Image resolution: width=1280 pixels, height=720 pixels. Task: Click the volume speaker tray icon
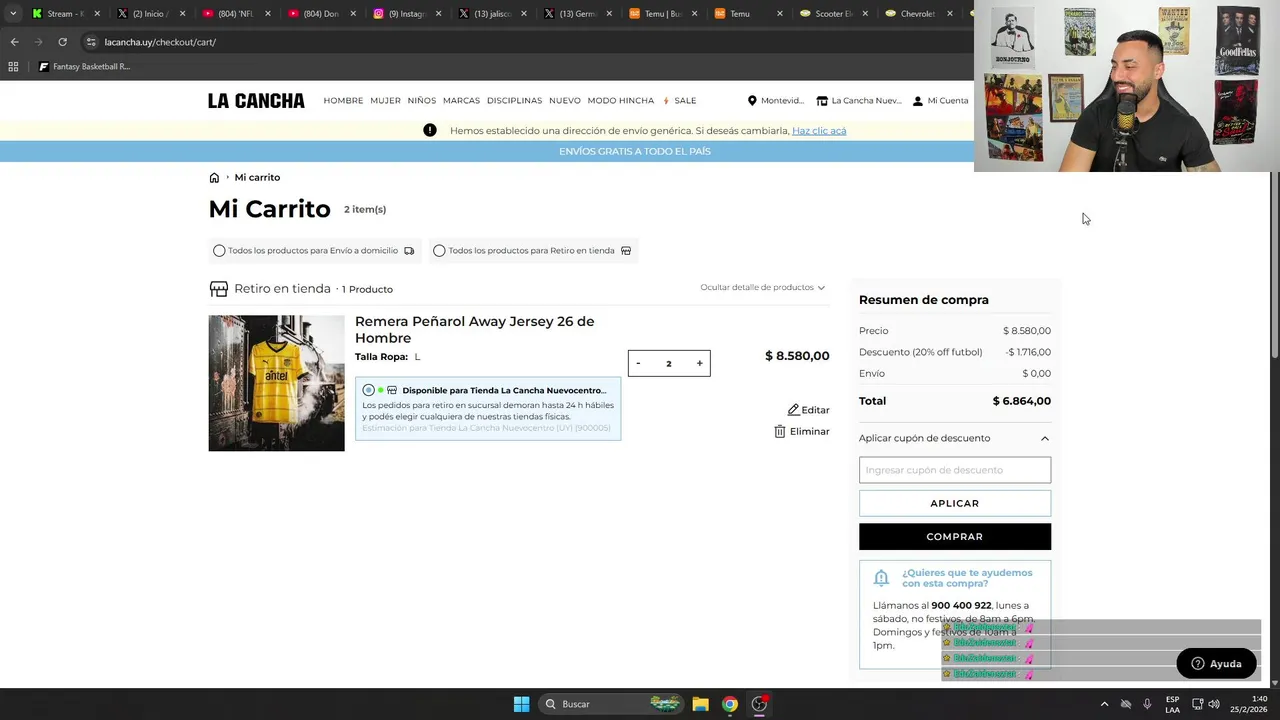pyautogui.click(x=1214, y=704)
